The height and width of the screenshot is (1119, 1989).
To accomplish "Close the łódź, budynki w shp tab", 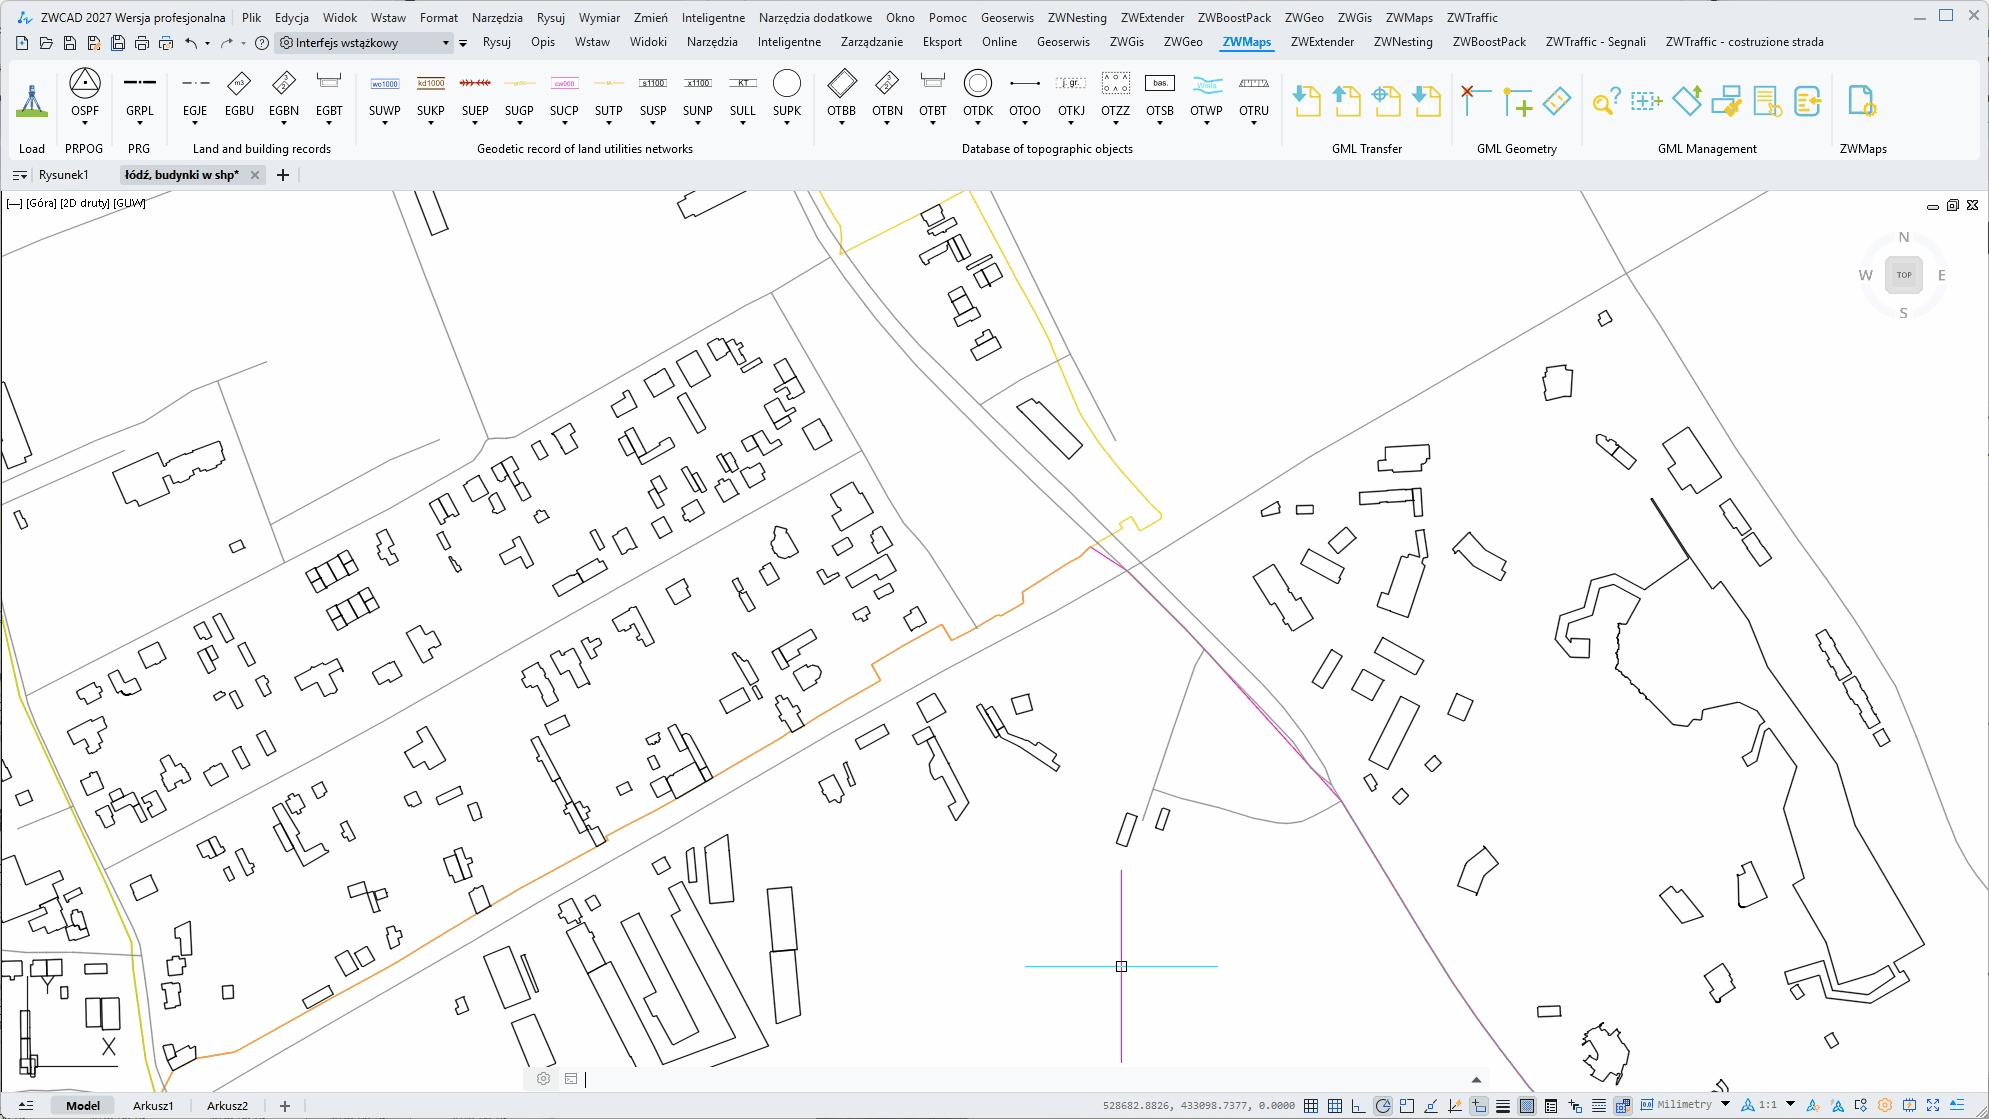I will pyautogui.click(x=255, y=175).
